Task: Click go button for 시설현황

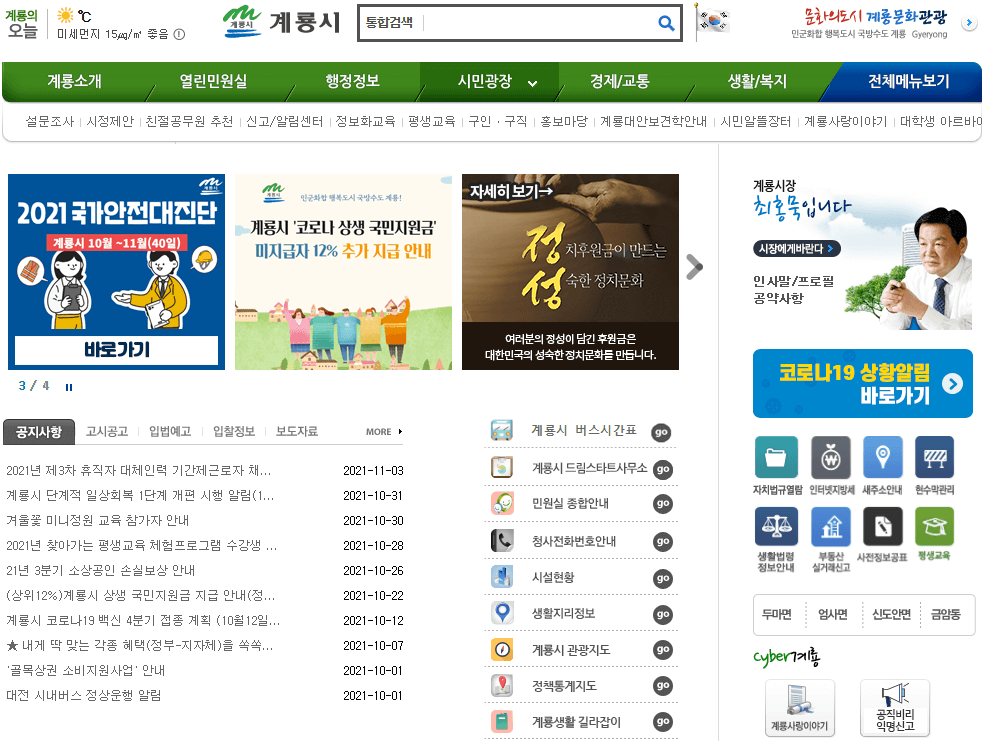Action: click(663, 578)
